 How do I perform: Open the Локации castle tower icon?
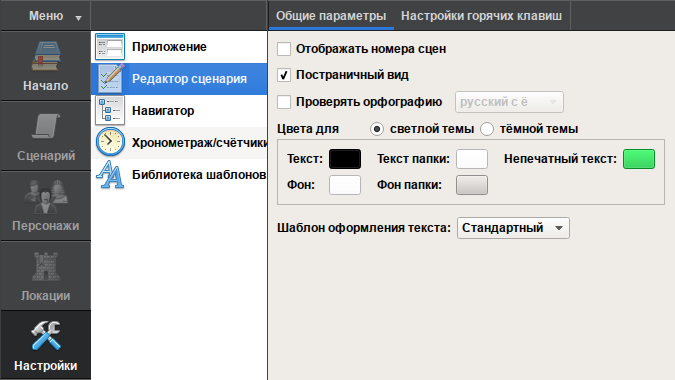[45, 266]
